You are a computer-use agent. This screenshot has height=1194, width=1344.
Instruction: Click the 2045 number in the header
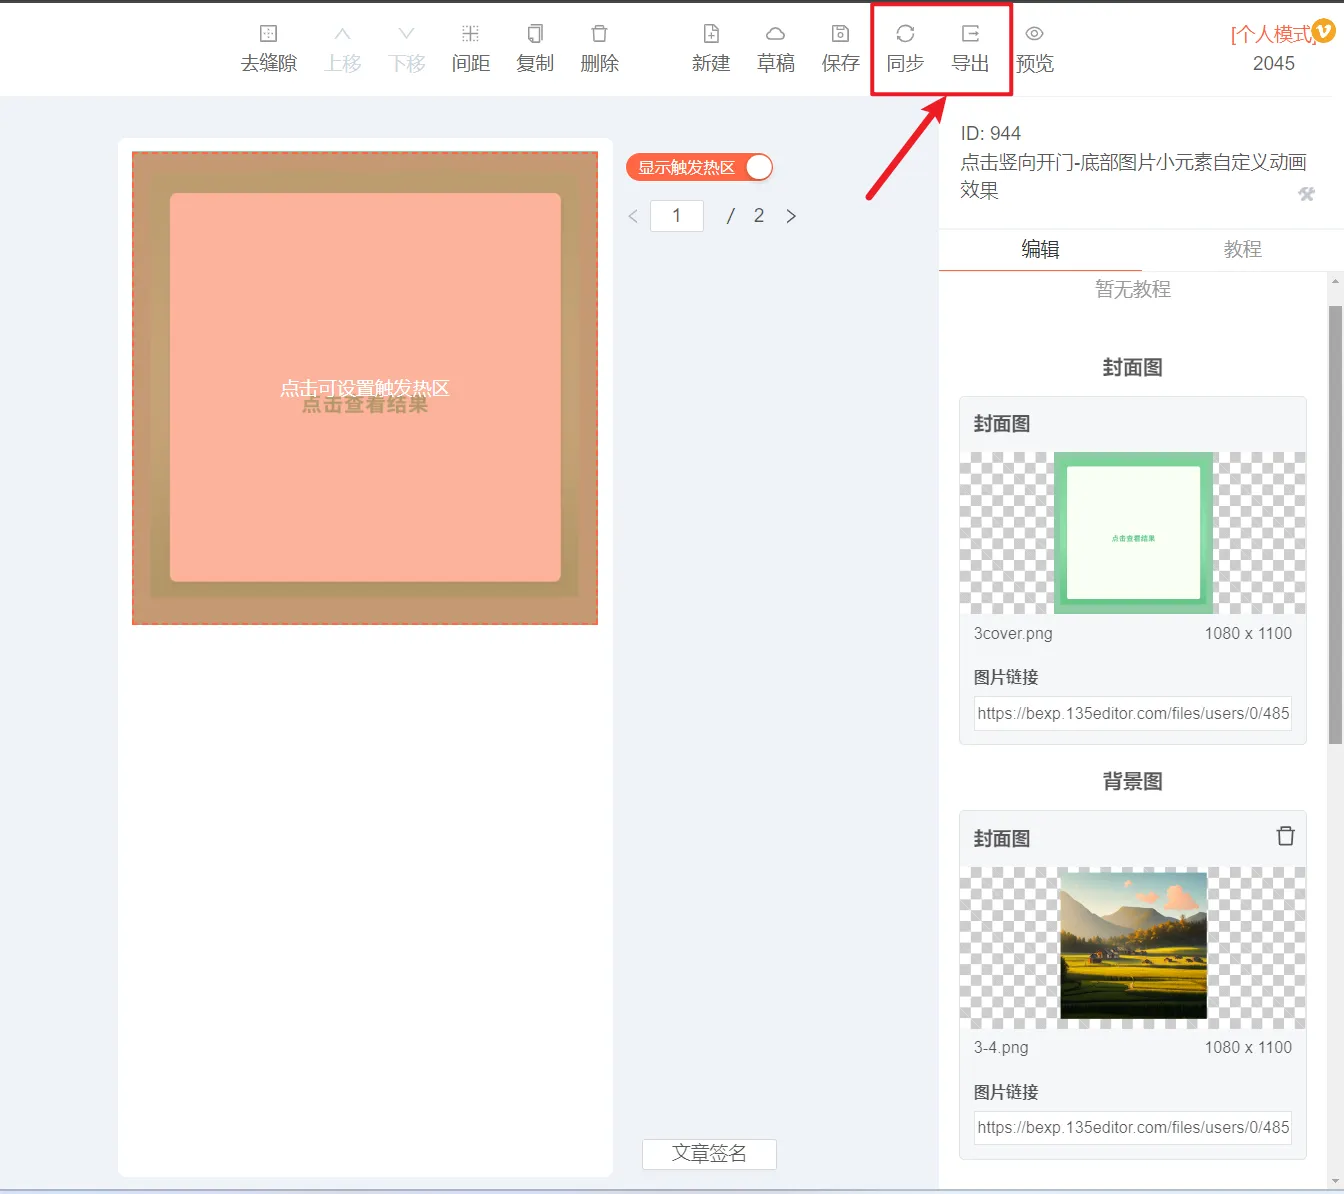pos(1273,64)
